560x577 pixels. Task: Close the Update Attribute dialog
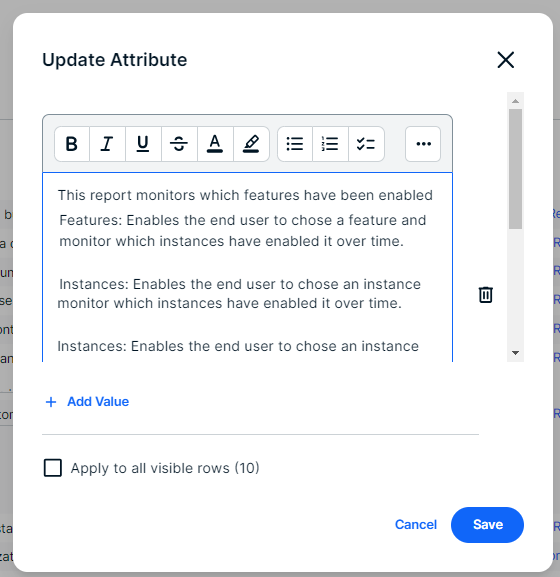[x=506, y=60]
